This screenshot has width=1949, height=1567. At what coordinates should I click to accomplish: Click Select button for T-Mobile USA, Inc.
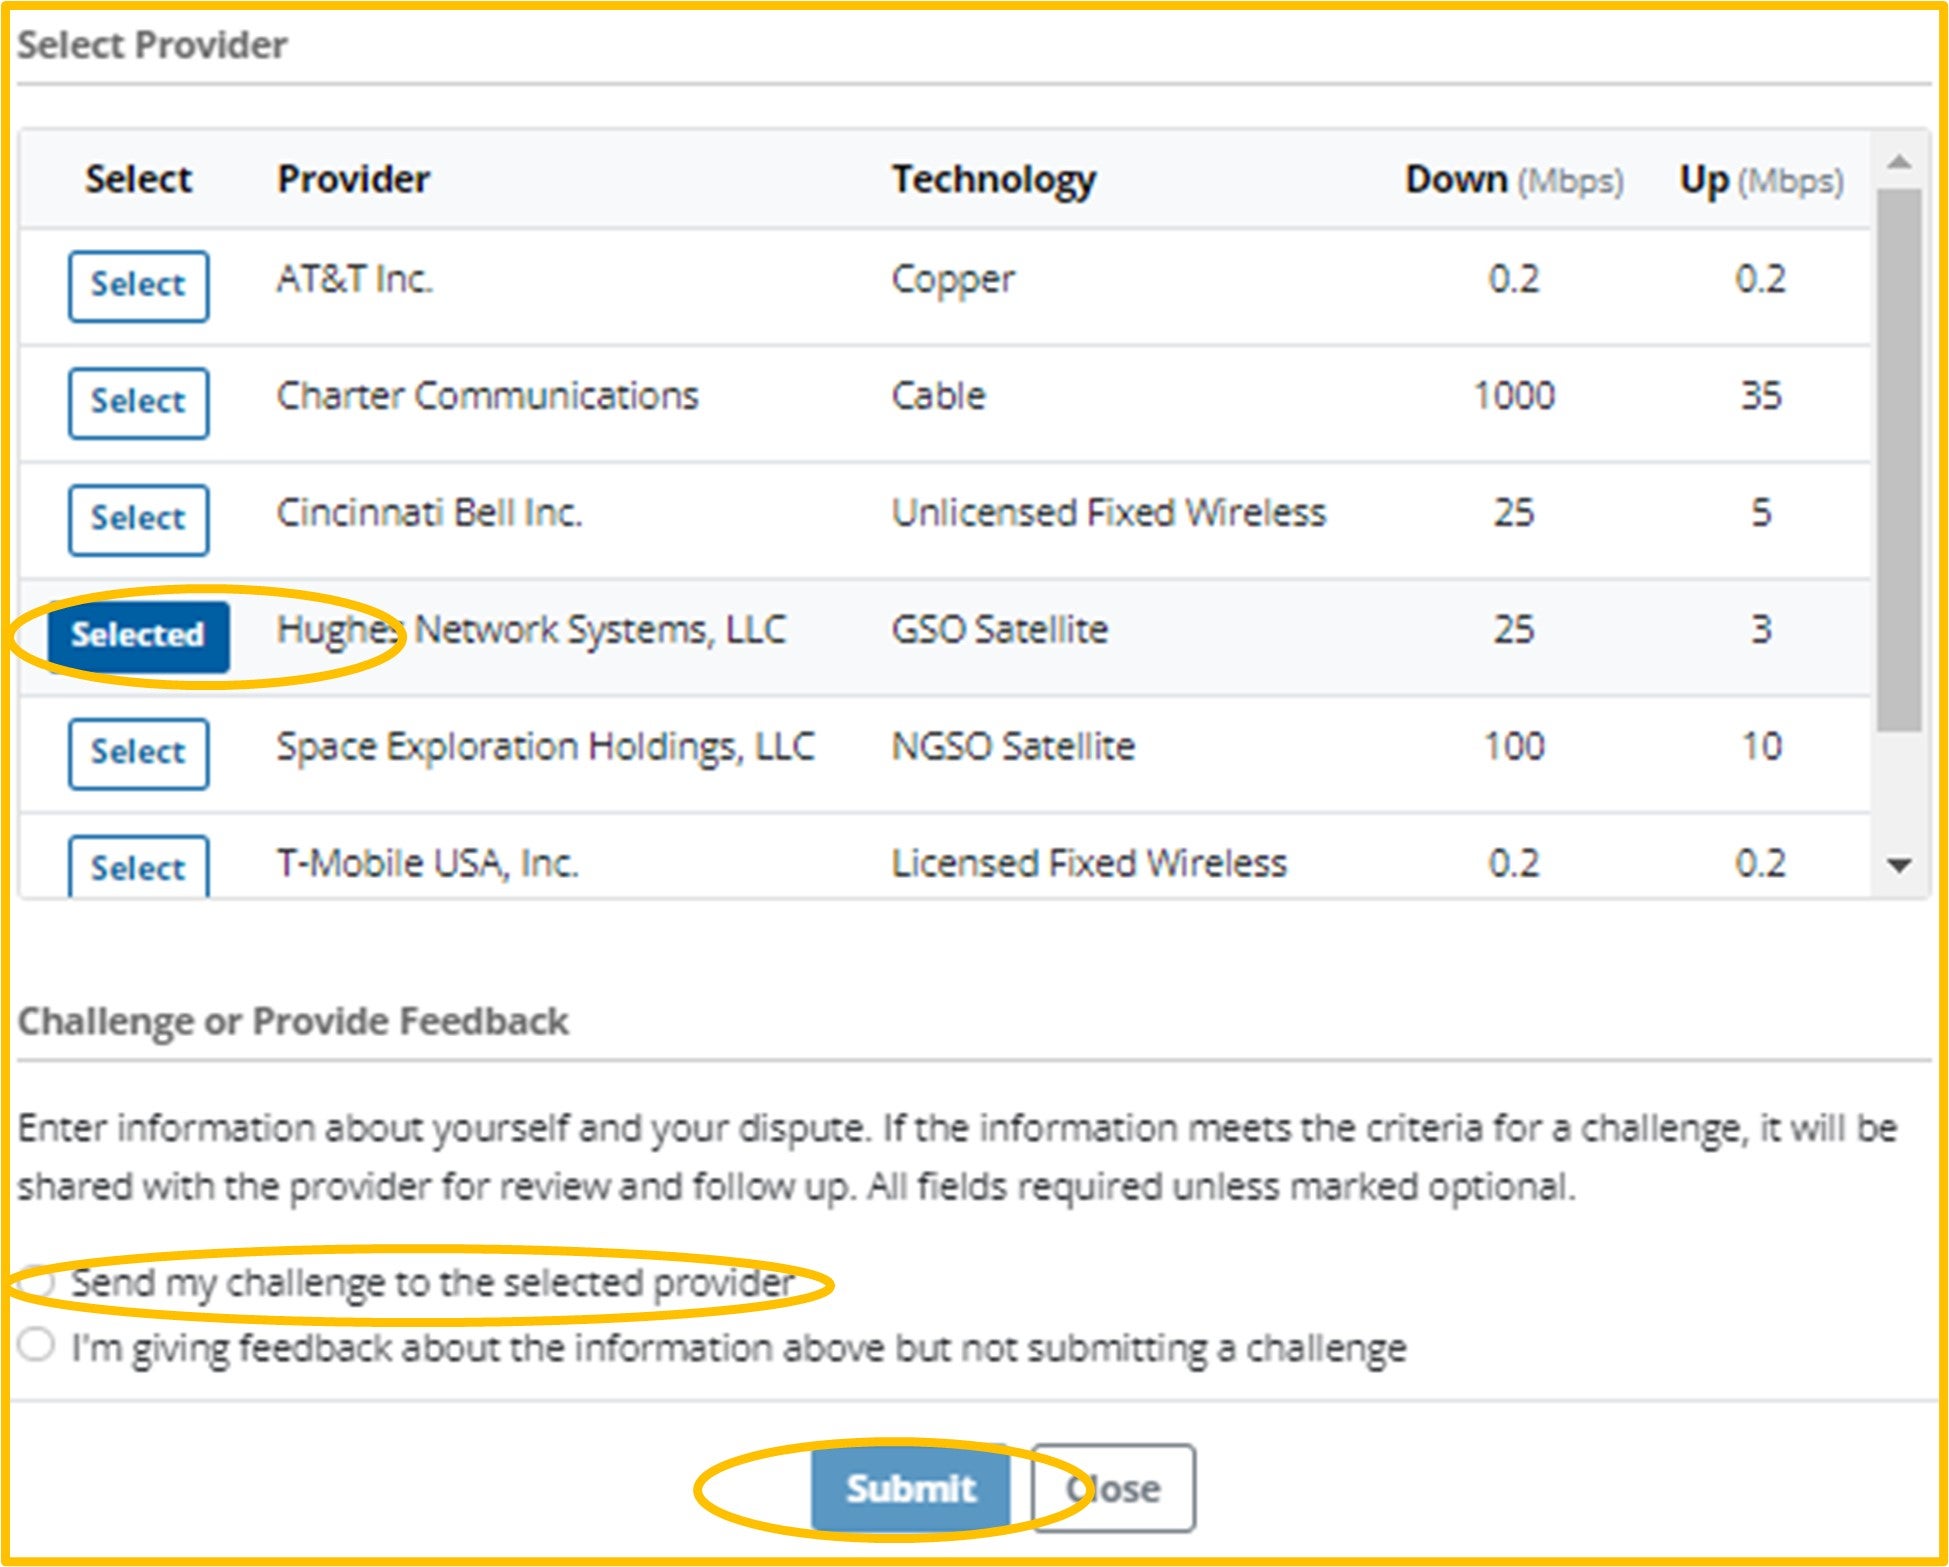coord(138,866)
